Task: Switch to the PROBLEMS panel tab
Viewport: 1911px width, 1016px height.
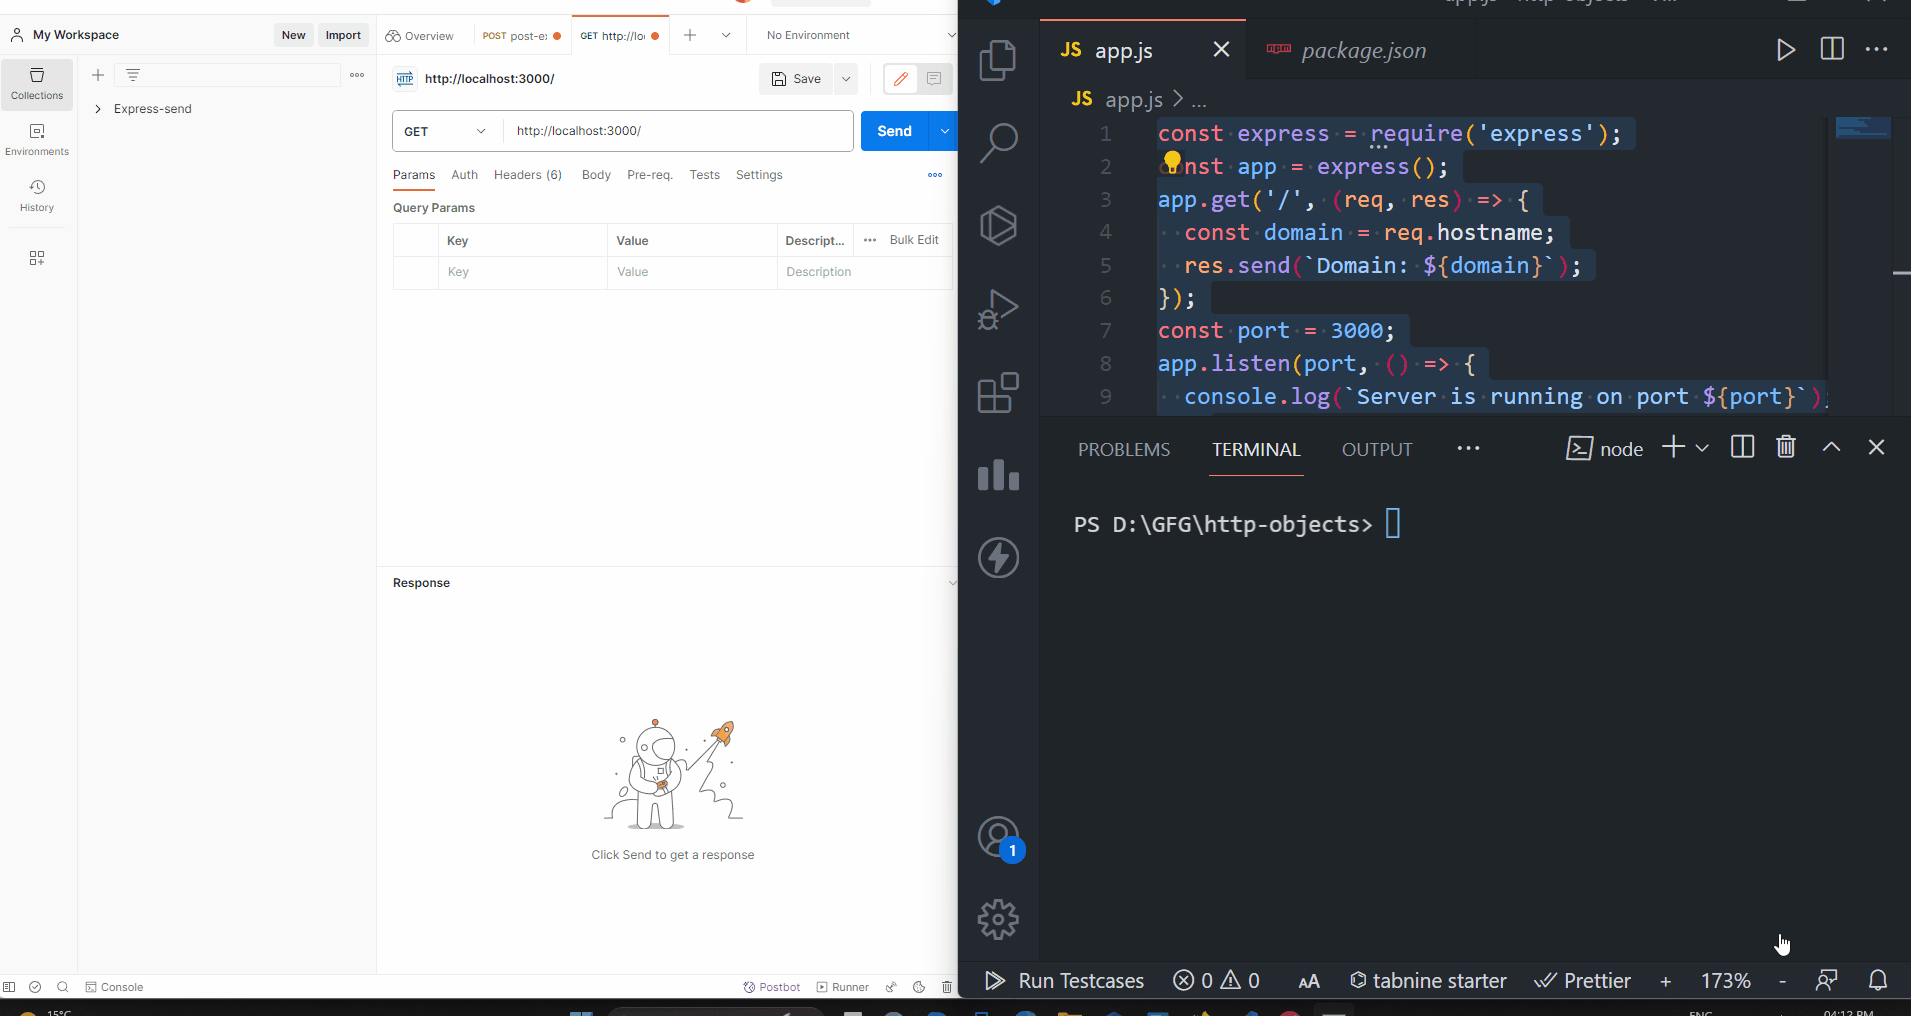Action: (x=1124, y=450)
